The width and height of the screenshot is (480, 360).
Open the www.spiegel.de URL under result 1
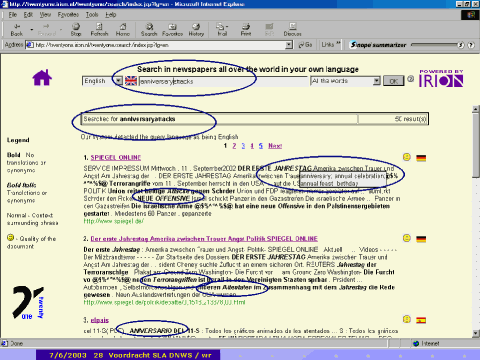point(114,221)
